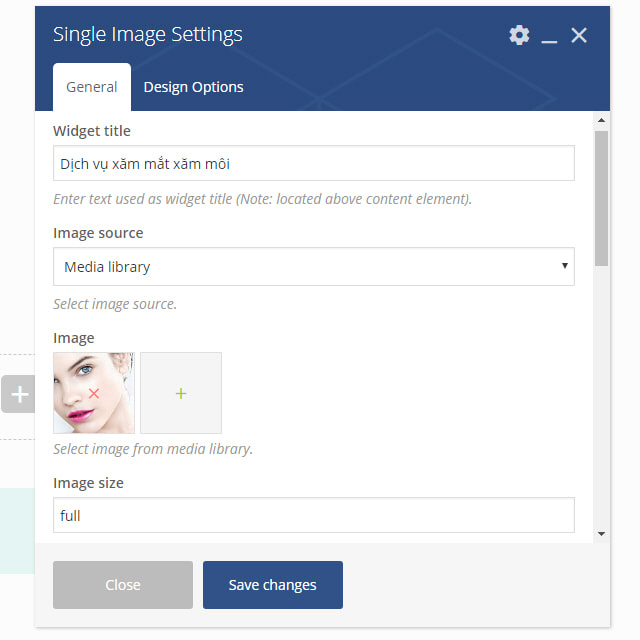Select the woman's face image thumbnail
The height and width of the screenshot is (640, 640).
pyautogui.click(x=94, y=393)
